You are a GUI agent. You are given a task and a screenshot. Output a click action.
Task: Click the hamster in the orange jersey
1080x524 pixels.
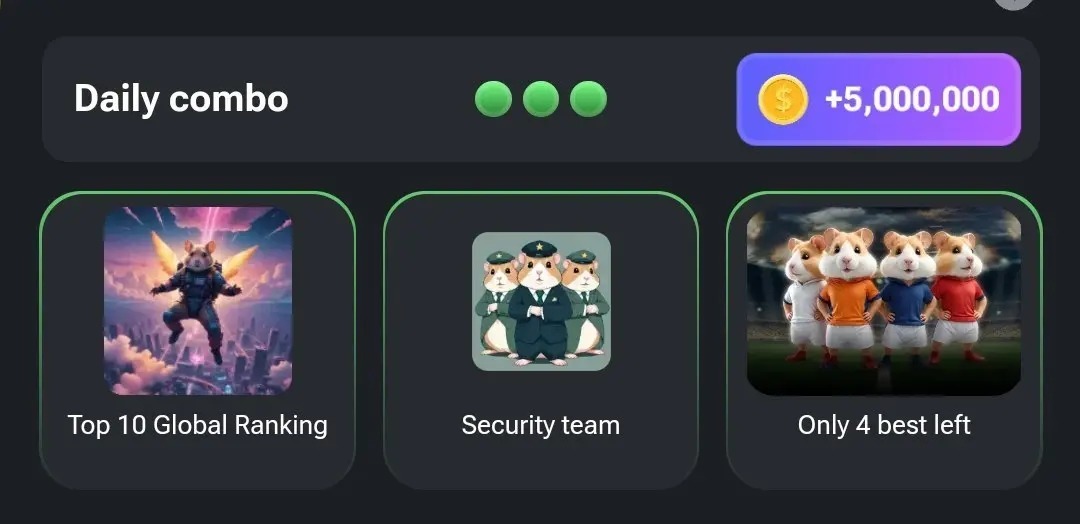point(849,294)
